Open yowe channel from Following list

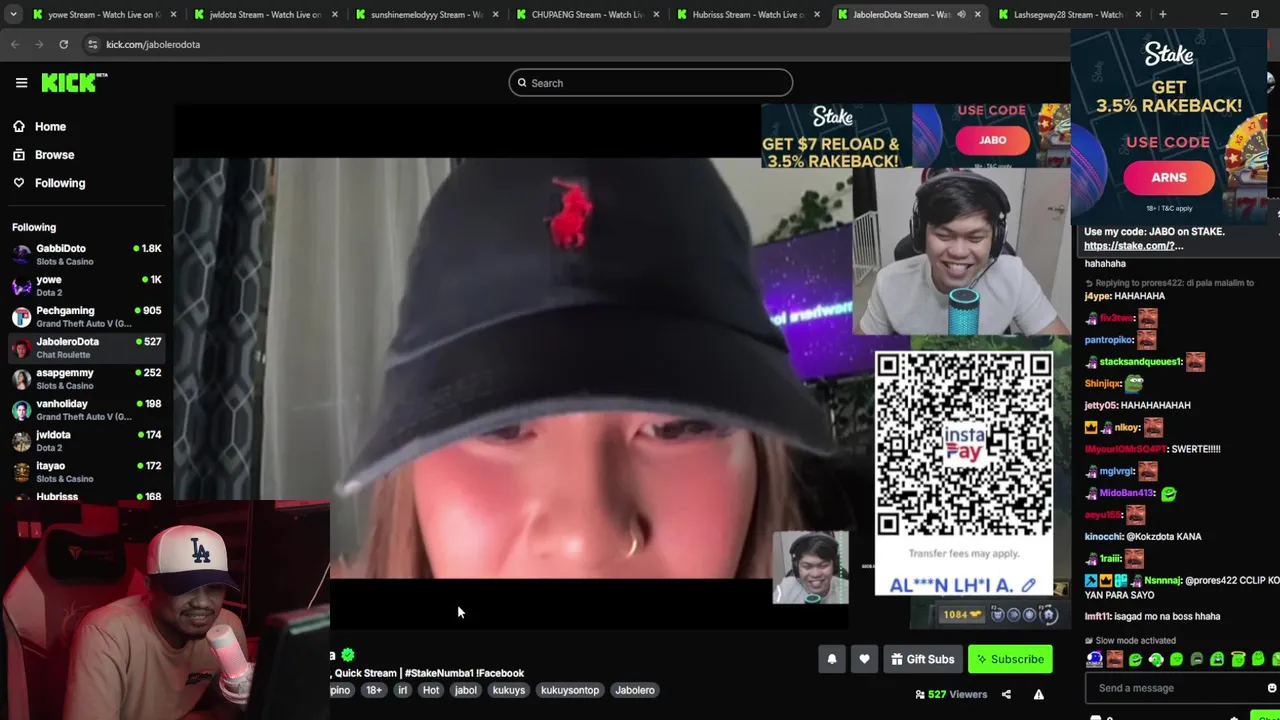(87, 286)
